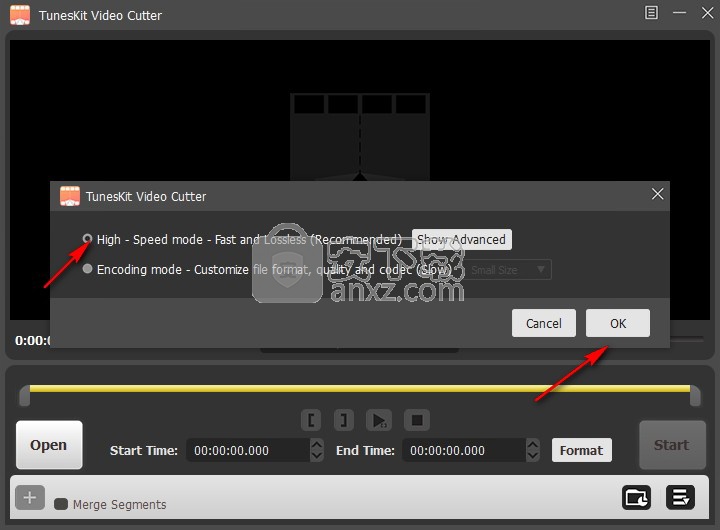The image size is (720, 530).
Task: Click the Open file button
Action: click(x=49, y=445)
